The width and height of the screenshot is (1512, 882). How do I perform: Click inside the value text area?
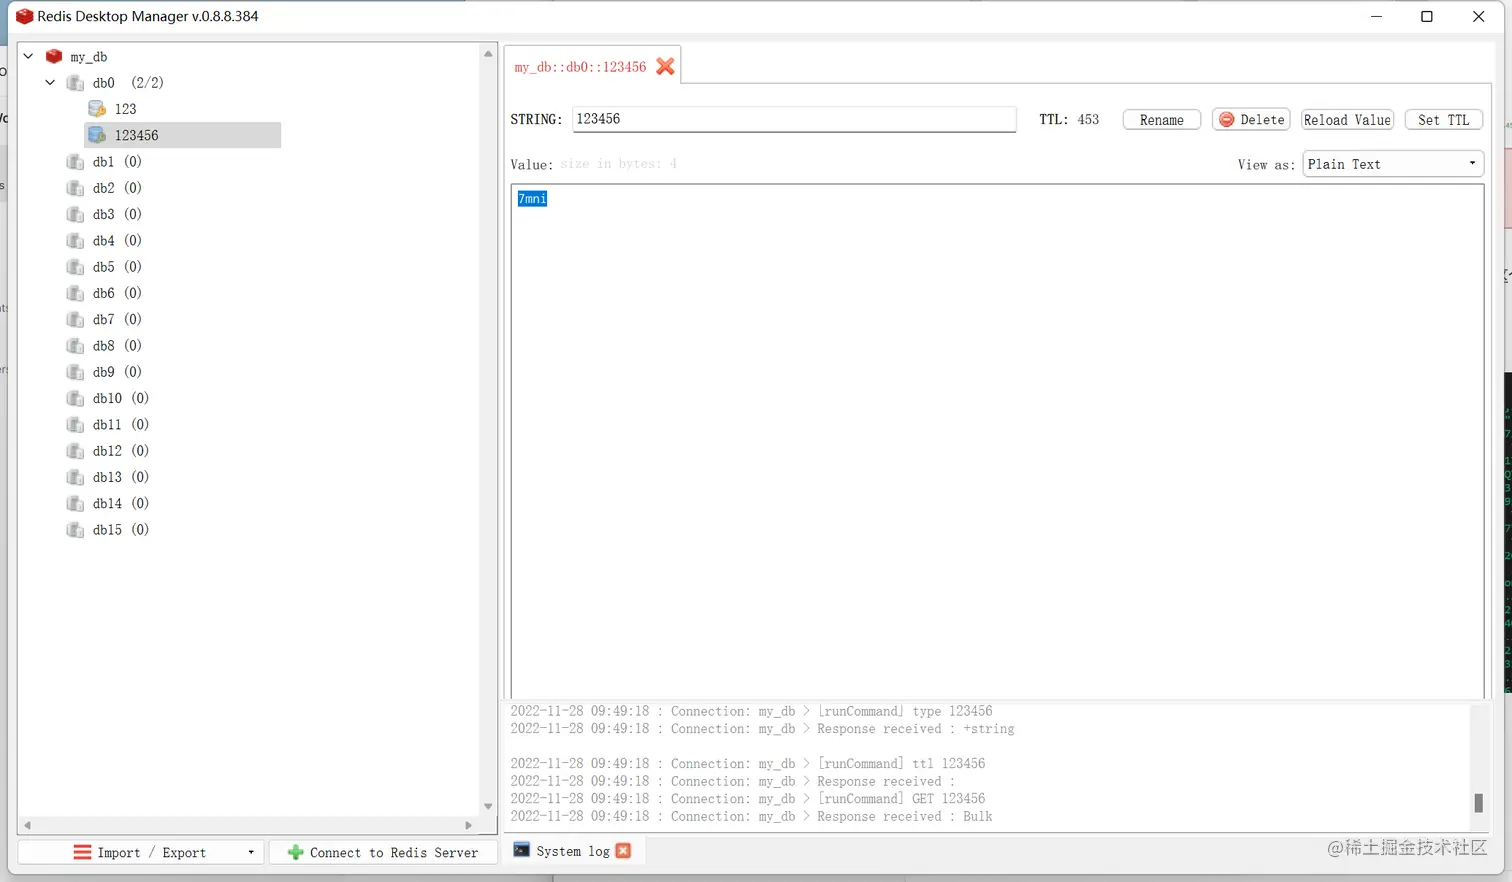click(x=997, y=441)
